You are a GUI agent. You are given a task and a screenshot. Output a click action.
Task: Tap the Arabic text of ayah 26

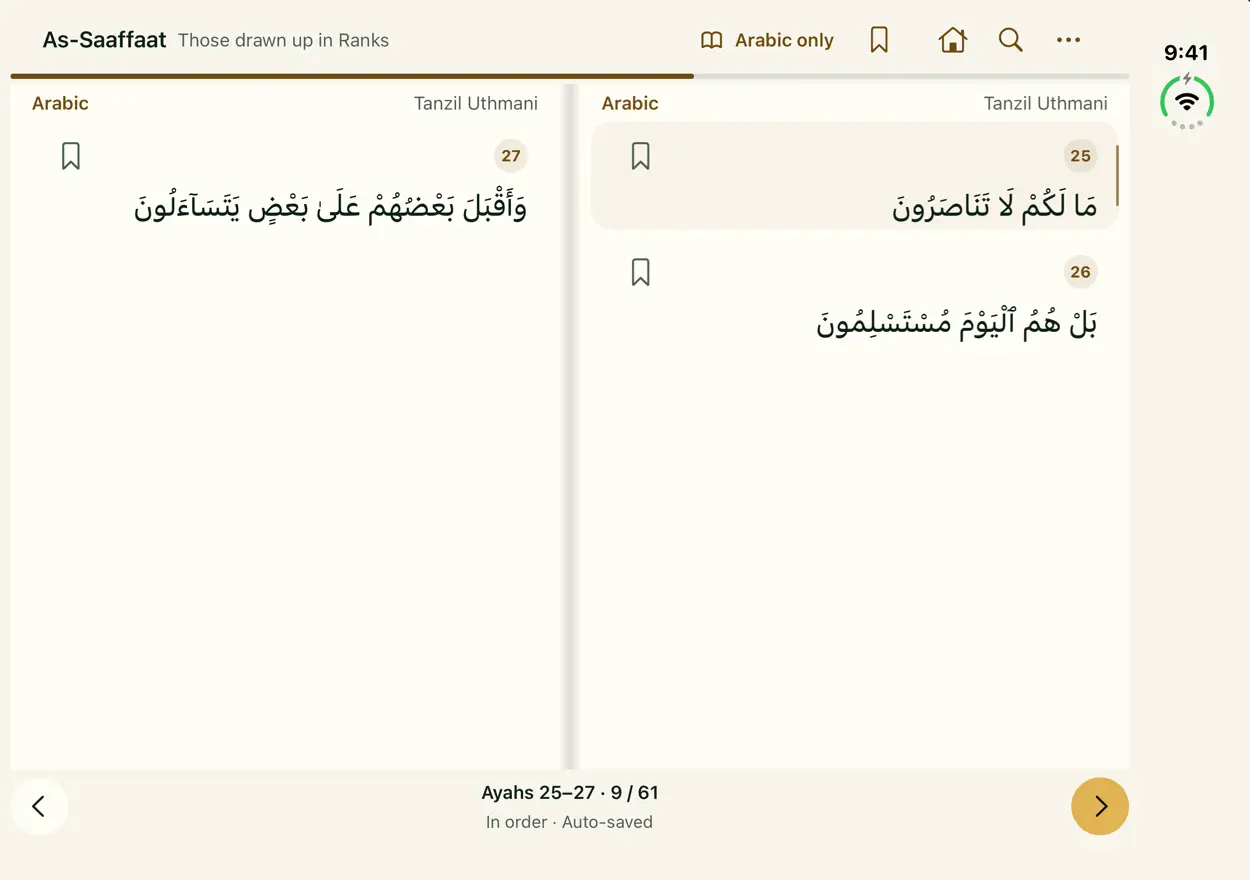(x=957, y=322)
